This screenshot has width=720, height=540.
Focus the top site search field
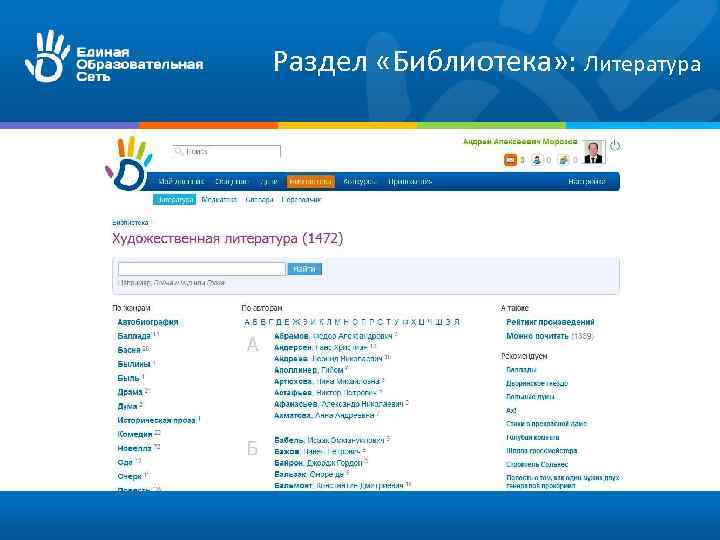click(x=226, y=152)
